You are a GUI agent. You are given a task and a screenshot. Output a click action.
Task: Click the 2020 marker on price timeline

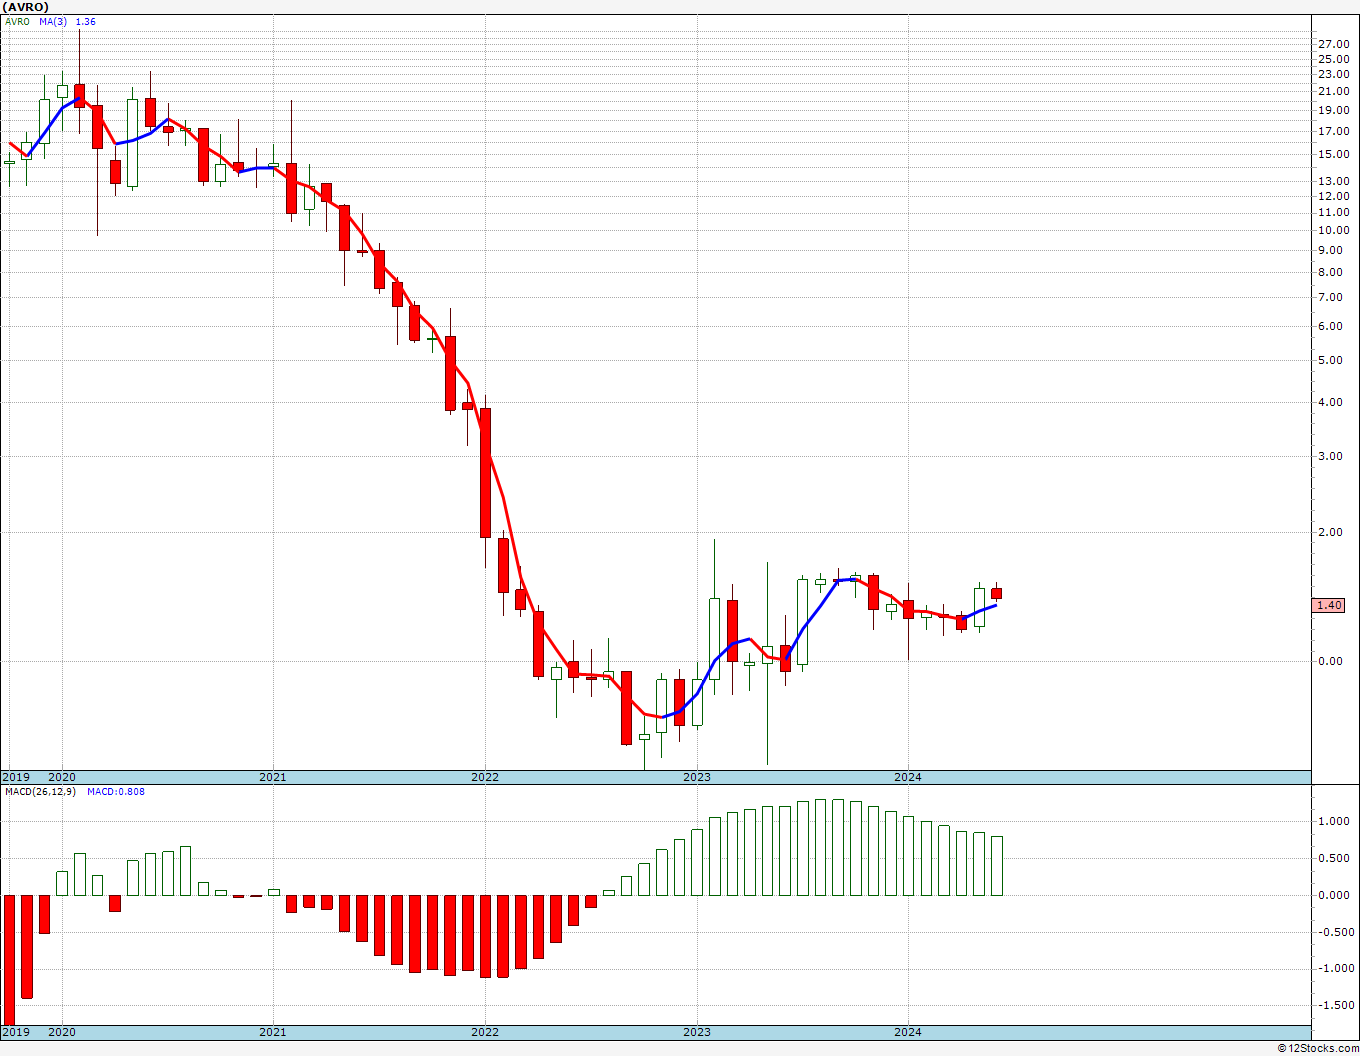click(x=62, y=777)
